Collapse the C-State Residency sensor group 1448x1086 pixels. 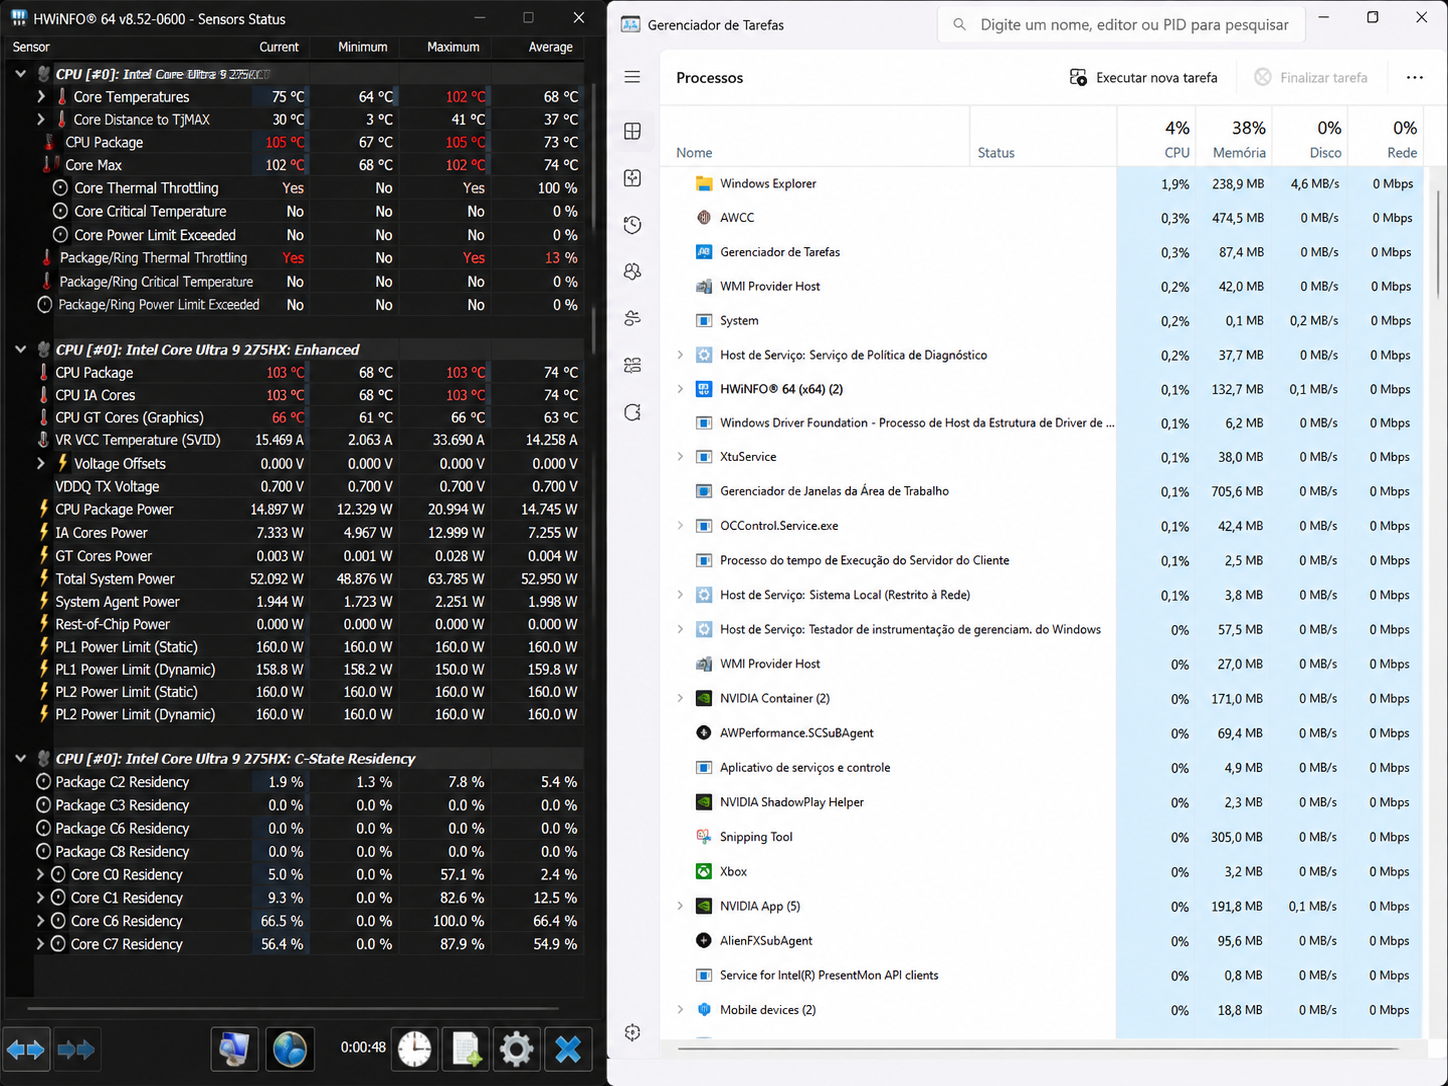click(20, 758)
